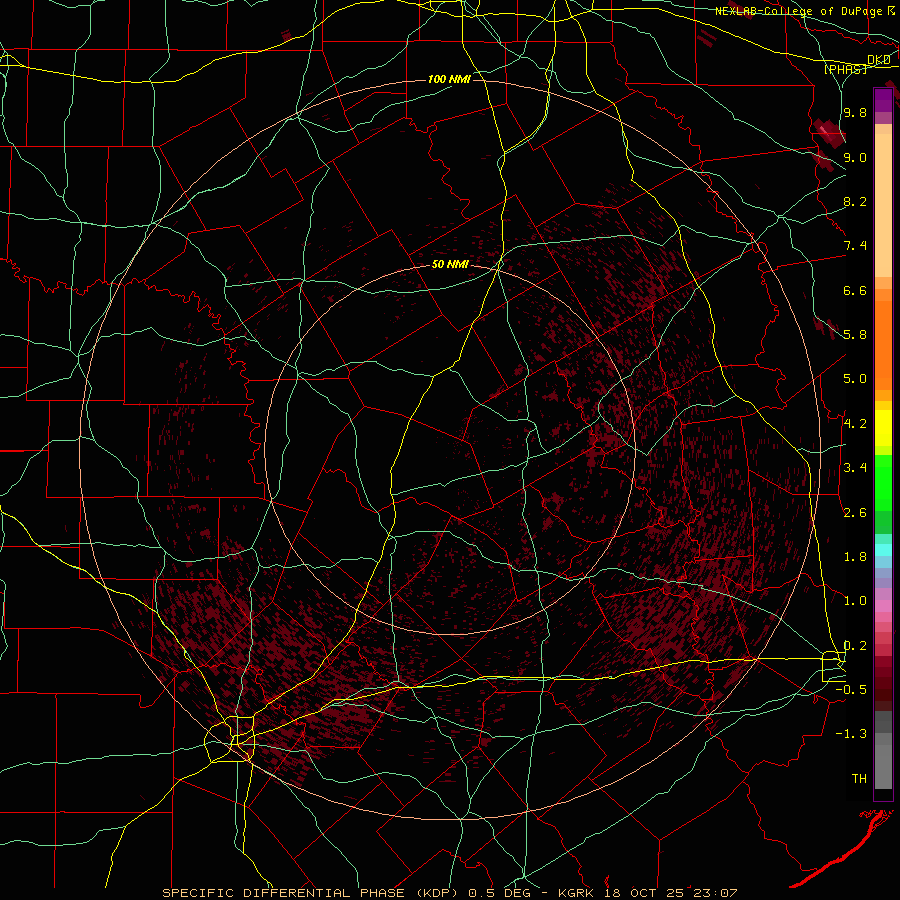Click the large orange band of color scale
The height and width of the screenshot is (900, 900).
click(883, 346)
